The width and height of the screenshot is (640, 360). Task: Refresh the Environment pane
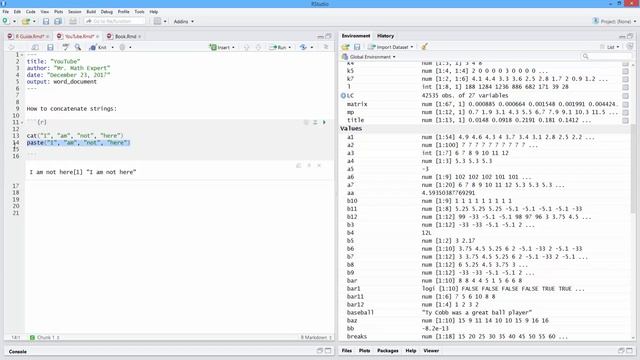630,47
